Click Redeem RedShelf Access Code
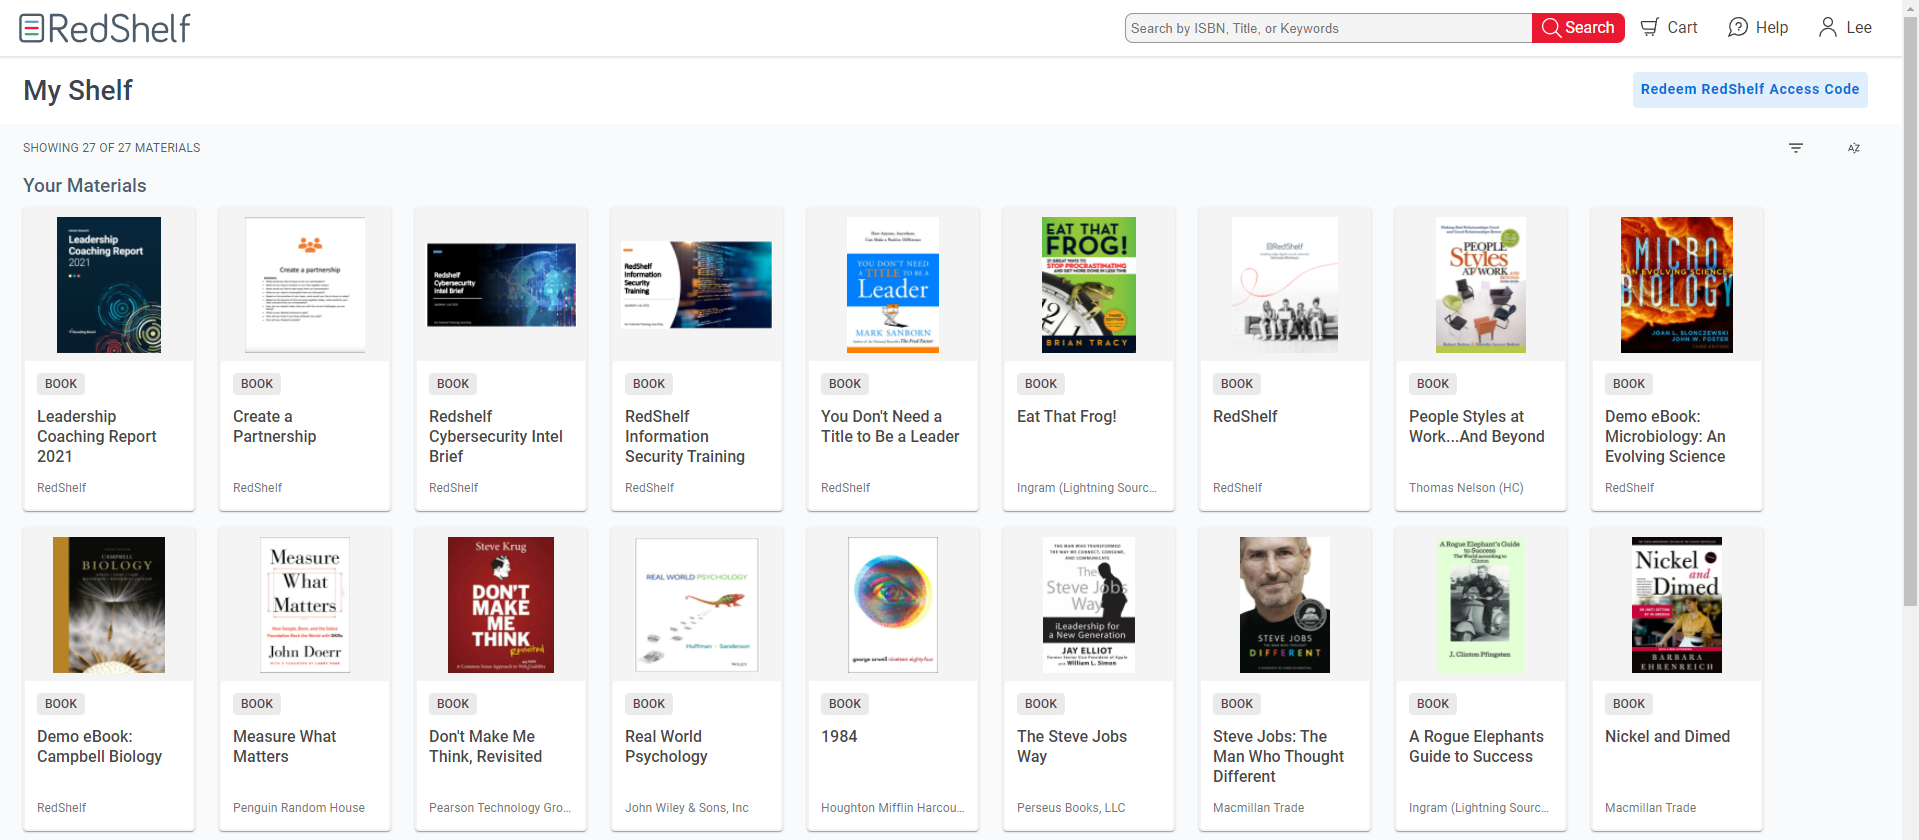 click(1749, 89)
